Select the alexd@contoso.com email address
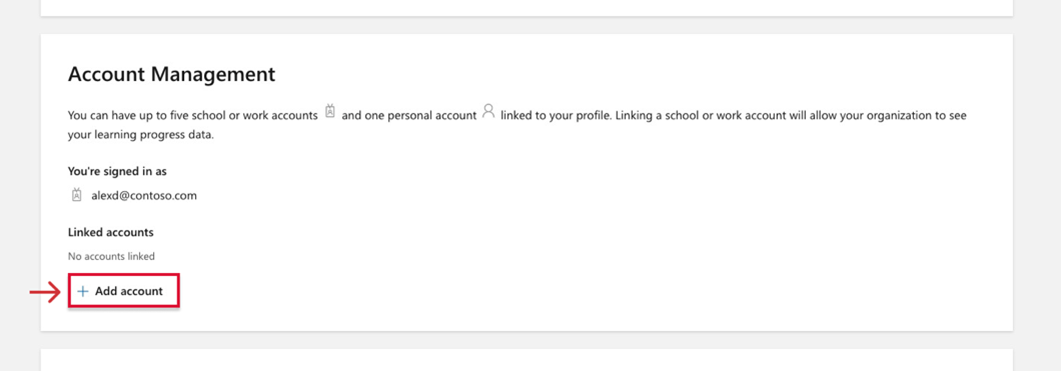Image resolution: width=1061 pixels, height=371 pixels. (144, 196)
